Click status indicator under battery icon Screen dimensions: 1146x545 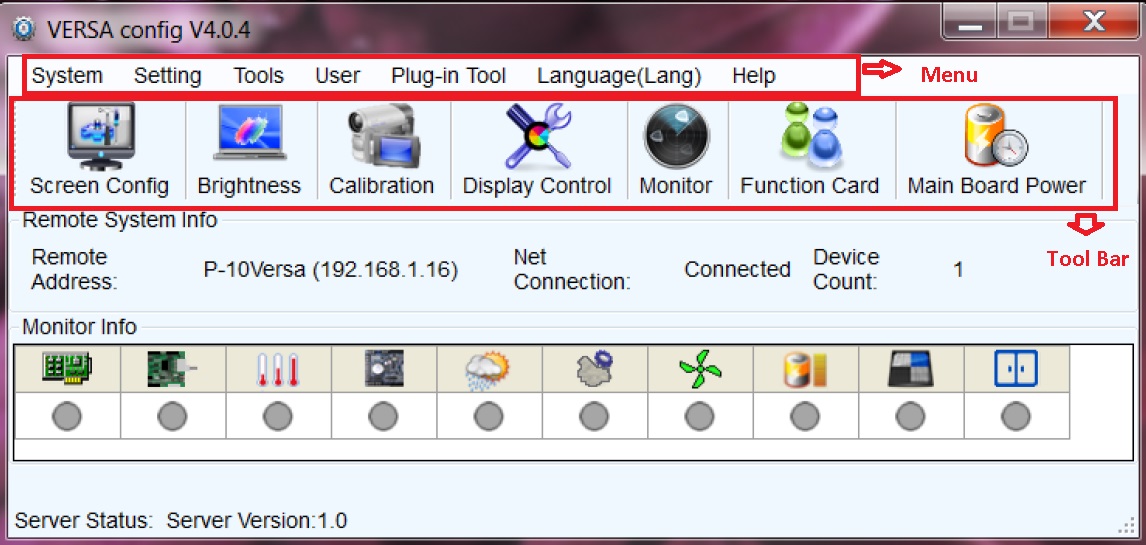tap(805, 417)
